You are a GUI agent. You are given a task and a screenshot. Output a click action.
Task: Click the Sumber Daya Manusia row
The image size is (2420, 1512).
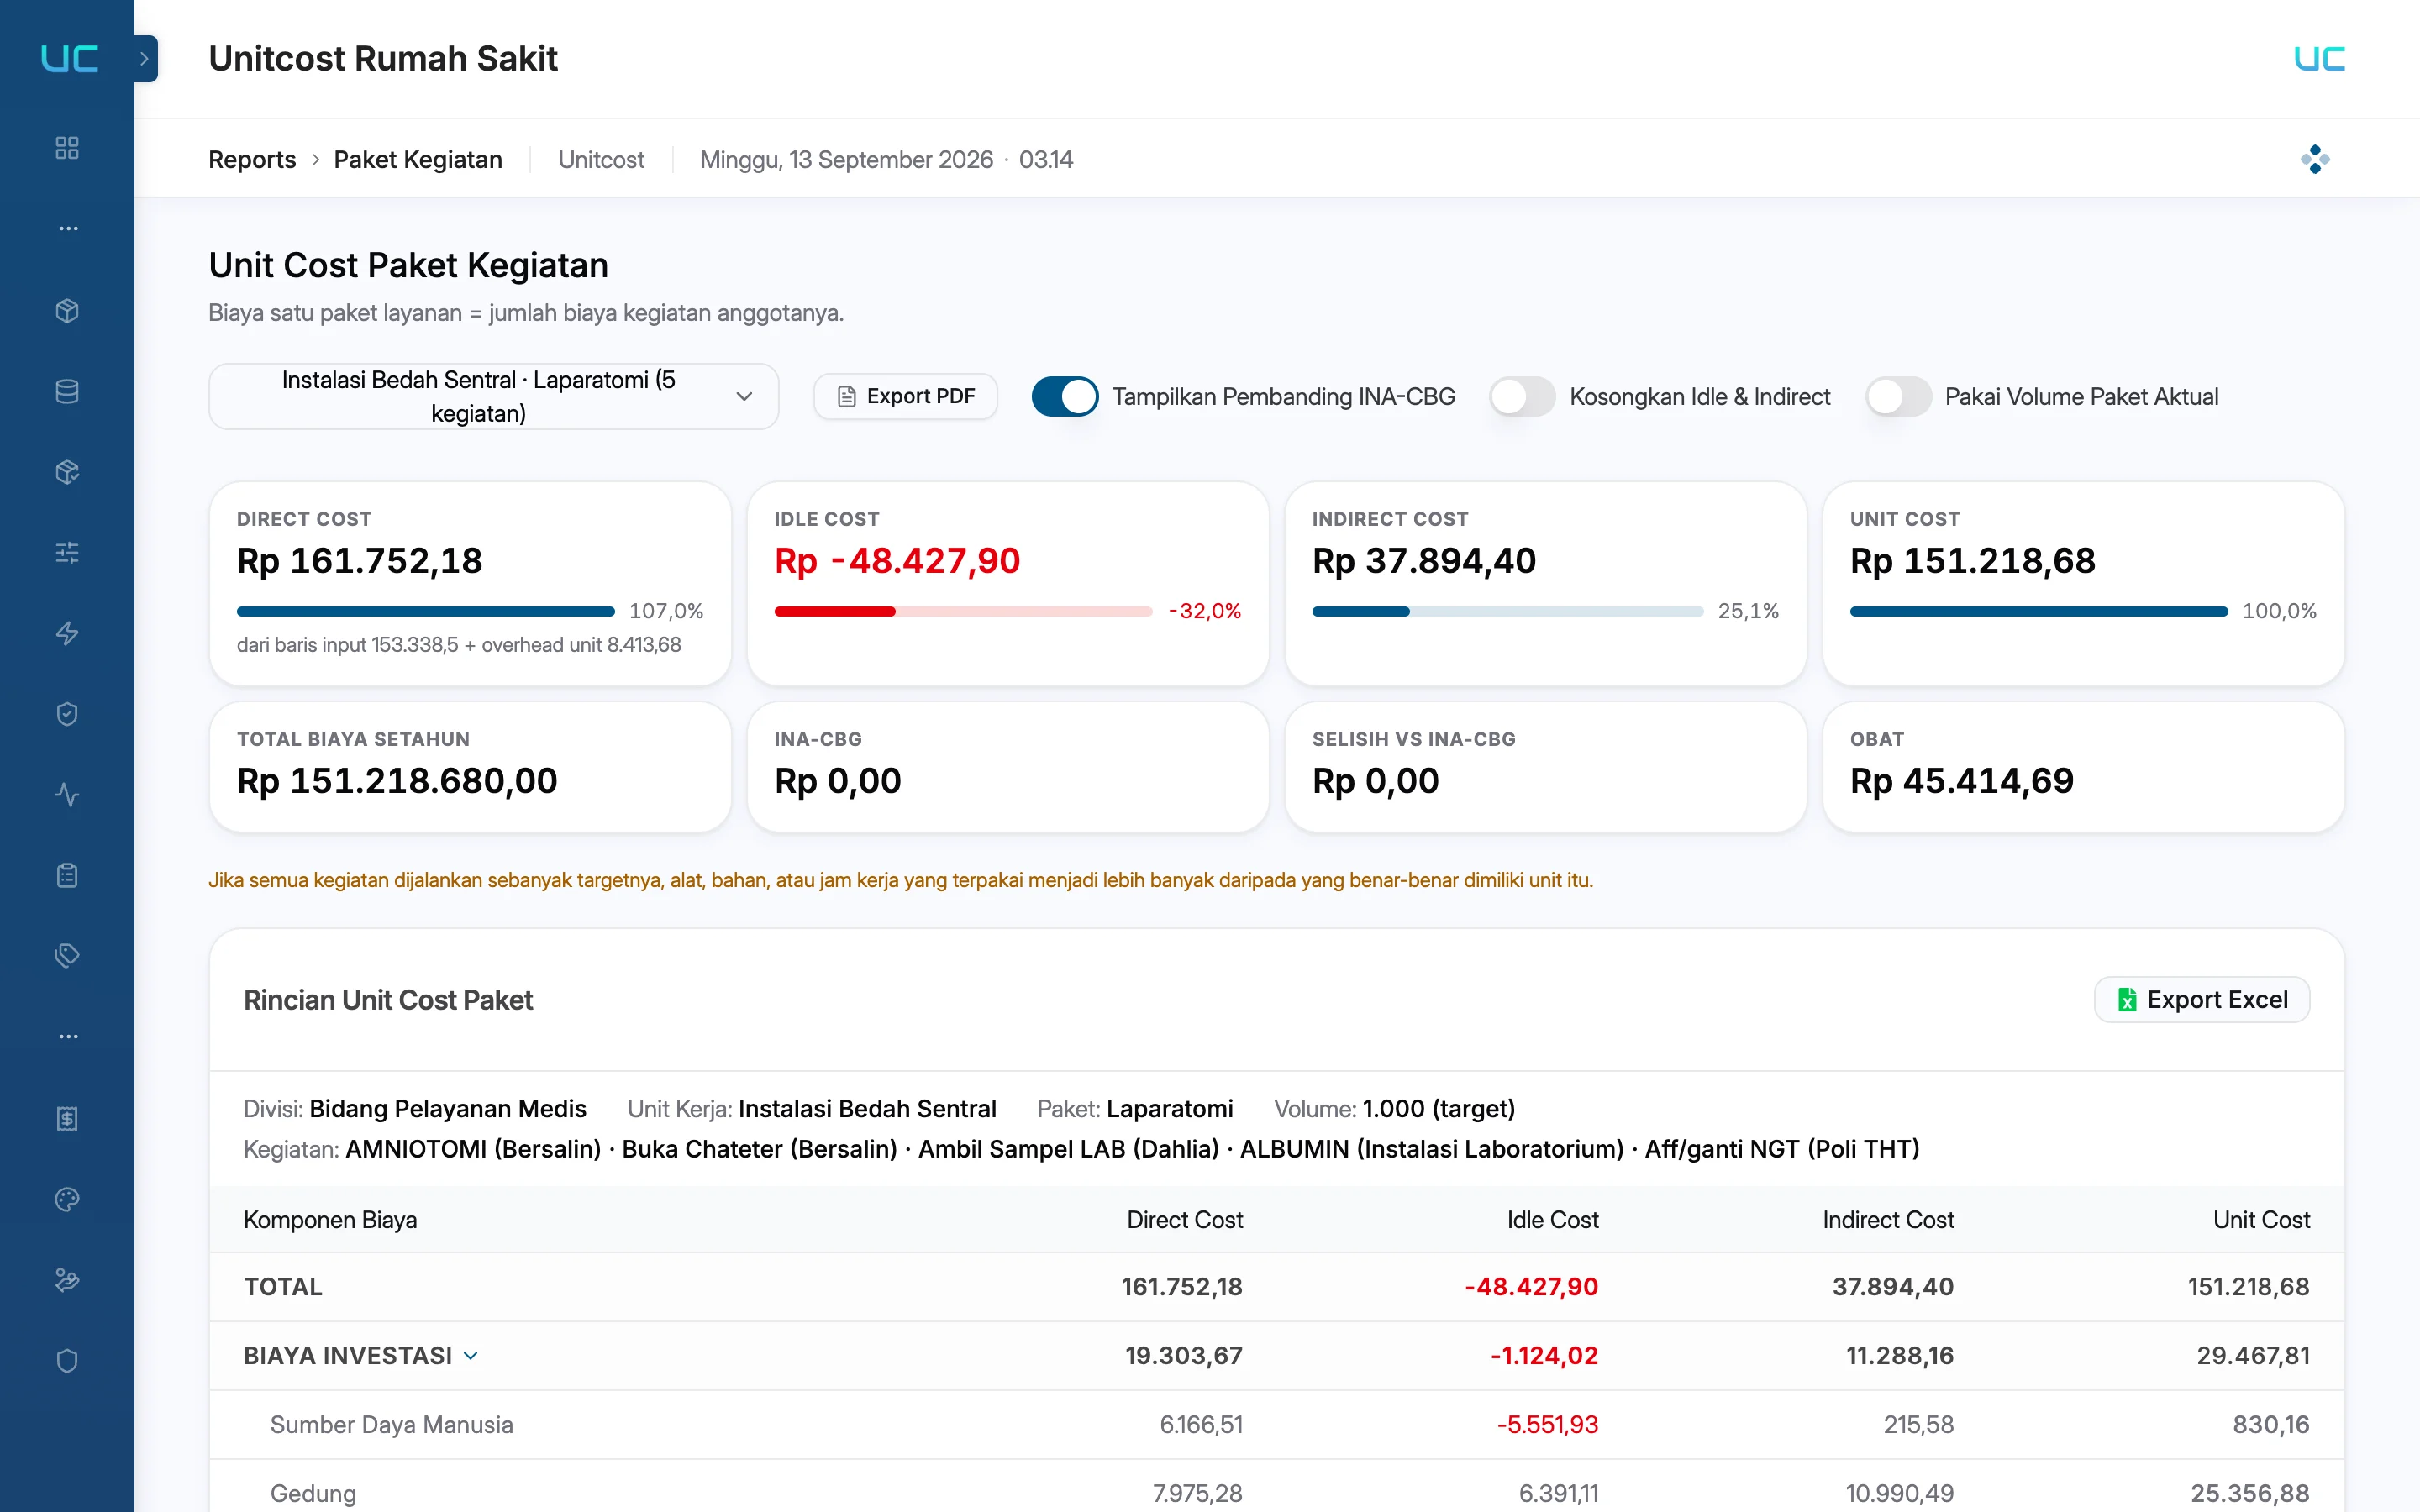(1277, 1425)
